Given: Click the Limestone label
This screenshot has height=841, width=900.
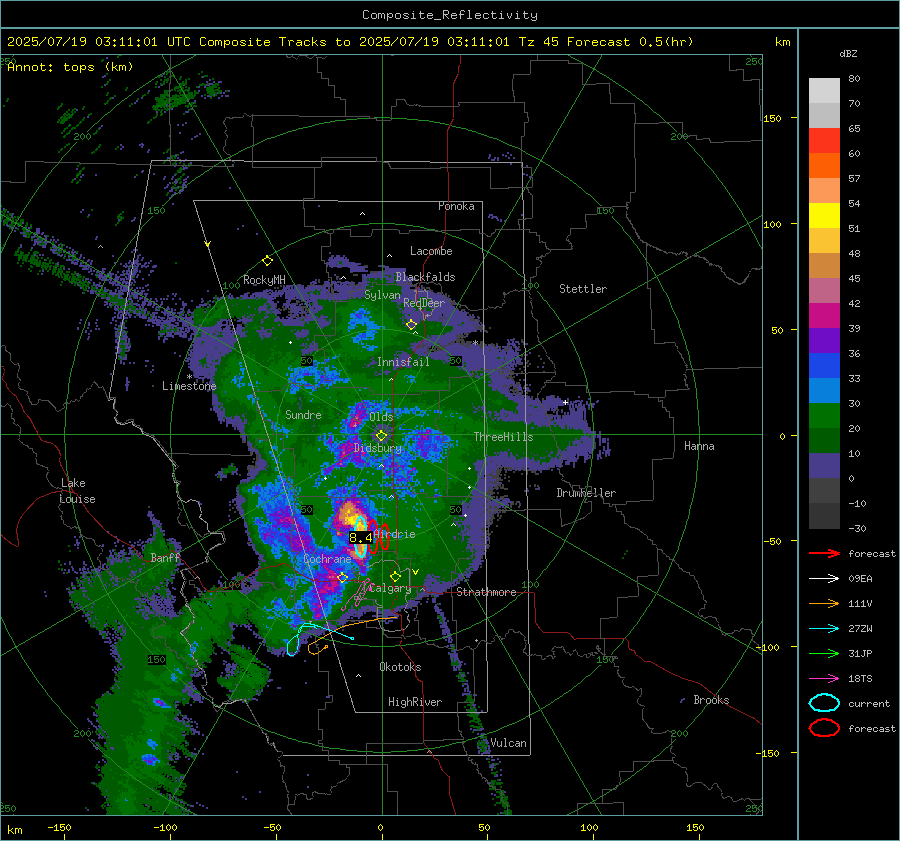Looking at the screenshot, I should (189, 386).
